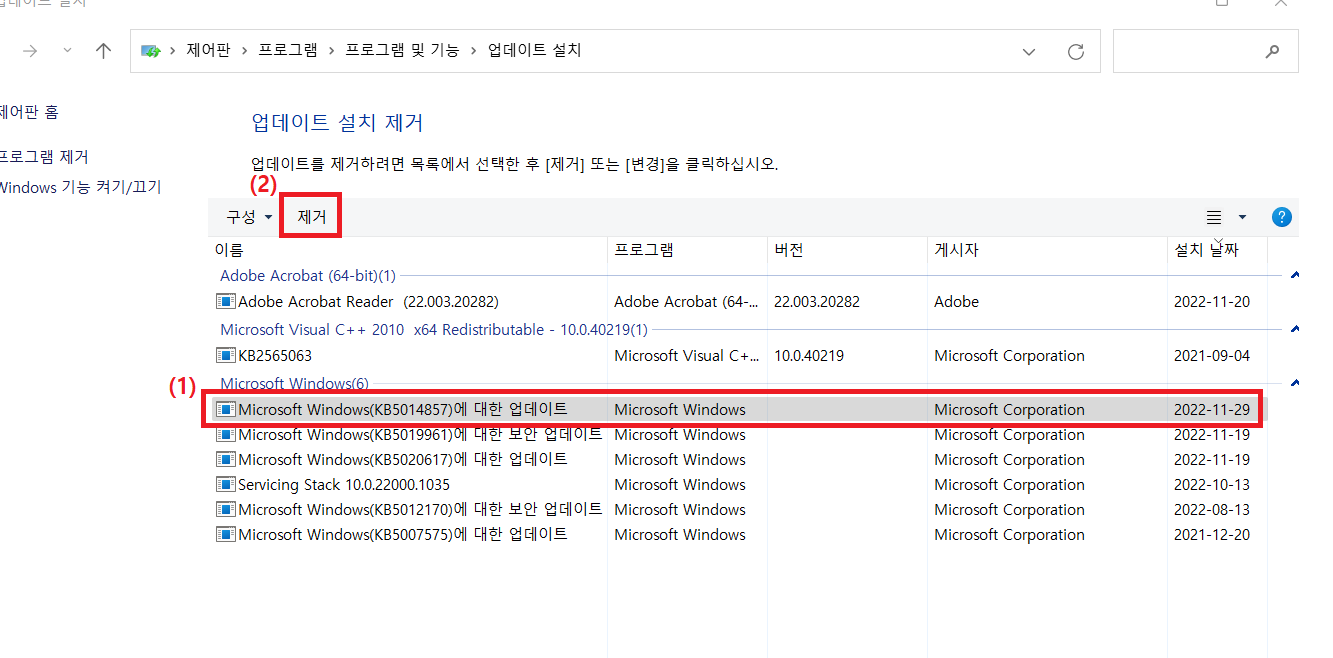Image resolution: width=1333 pixels, height=658 pixels.
Task: Change view layout icon
Action: [1214, 217]
